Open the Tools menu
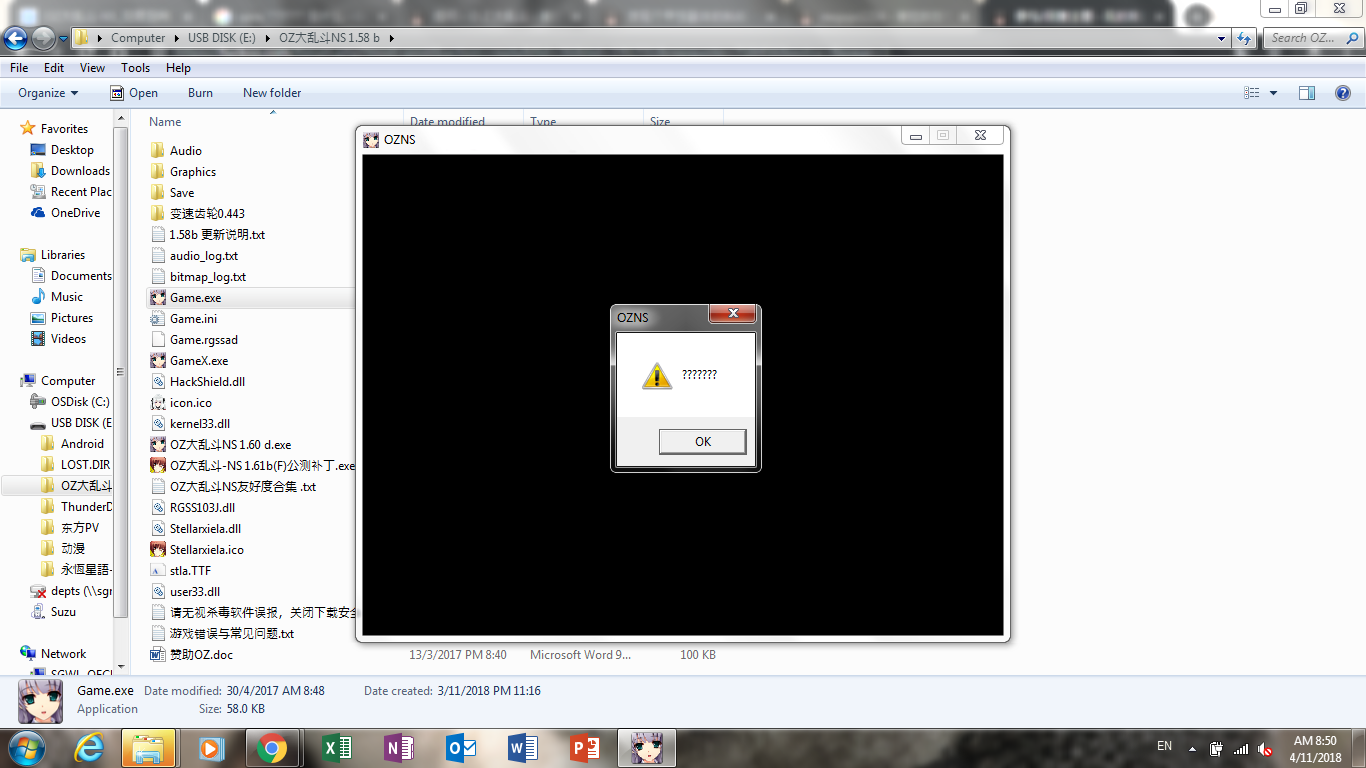 135,68
